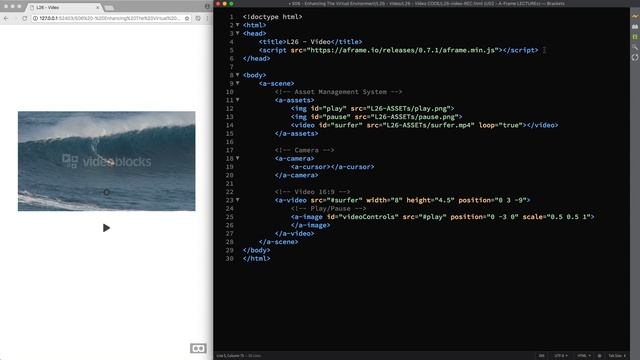640x360 pixels.
Task: Click the Brackets window title bar text
Action: pyautogui.click(x=427, y=4)
